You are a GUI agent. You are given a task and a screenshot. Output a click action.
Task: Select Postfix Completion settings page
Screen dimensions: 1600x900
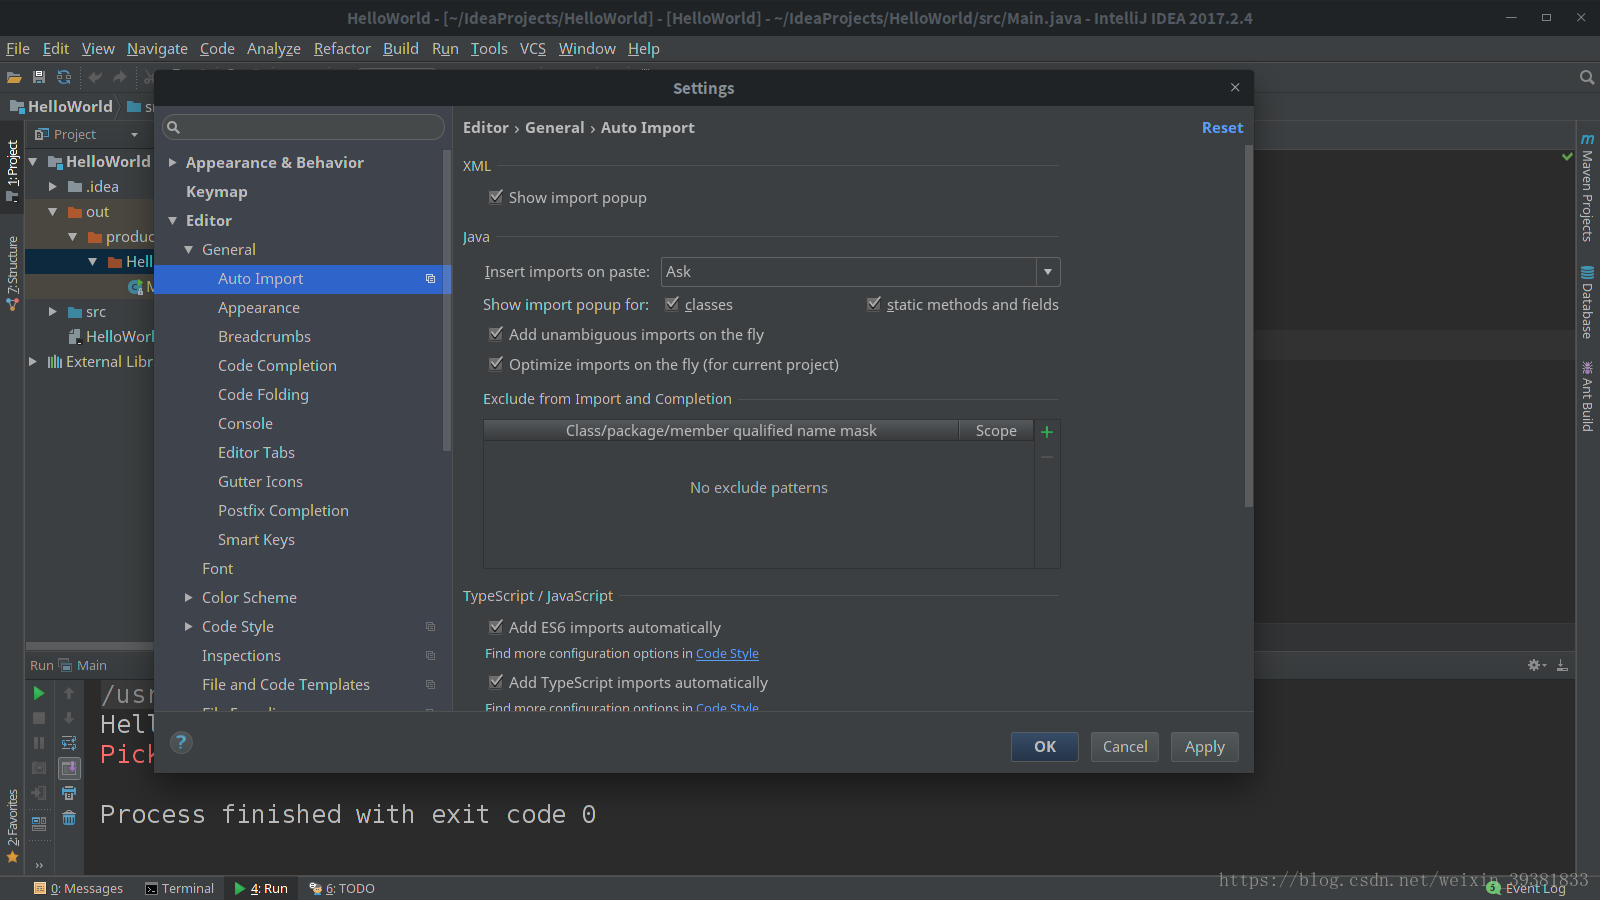pyautogui.click(x=283, y=510)
